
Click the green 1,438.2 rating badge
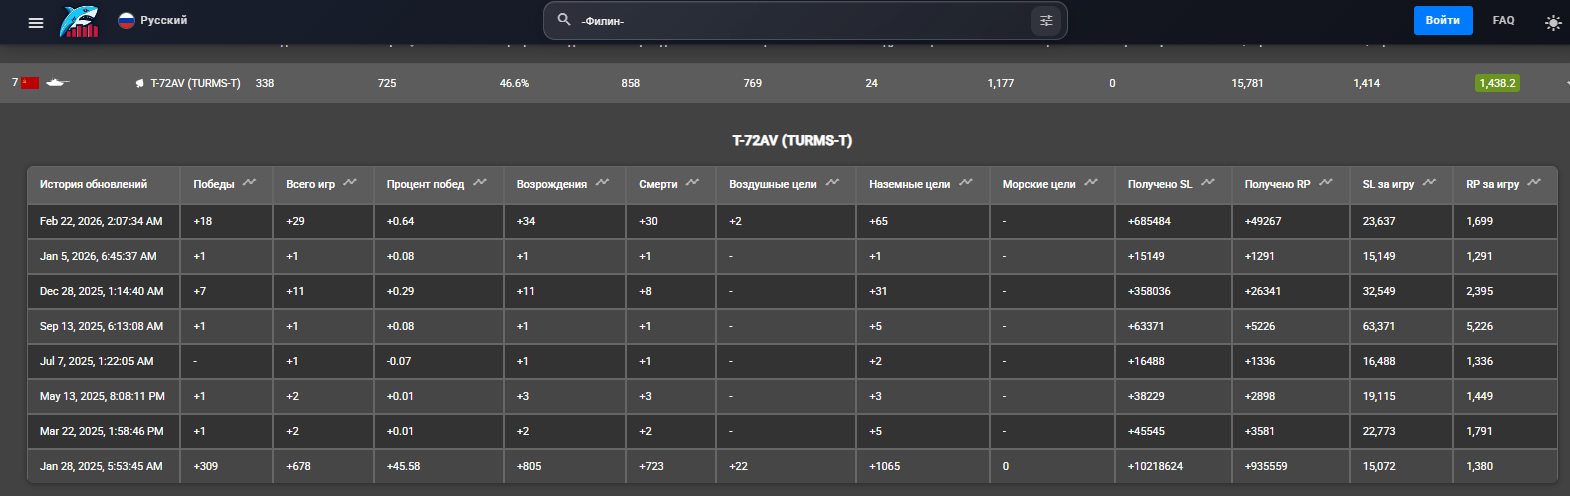[1497, 83]
